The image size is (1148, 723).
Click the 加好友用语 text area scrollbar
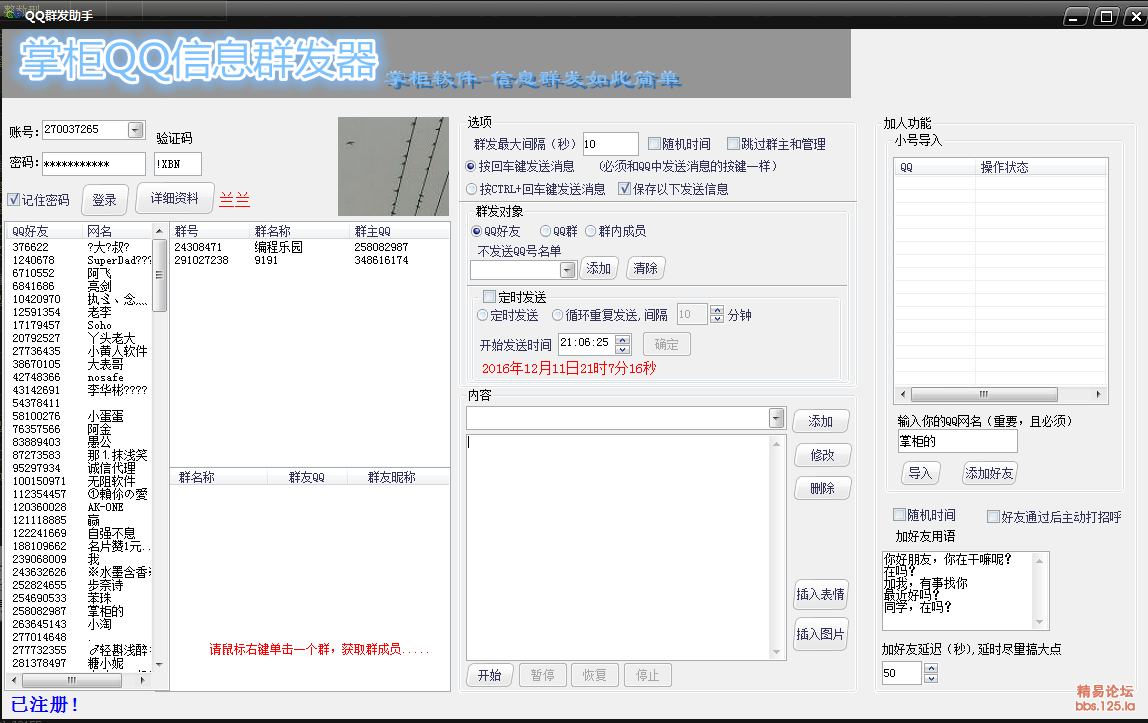[1040, 591]
